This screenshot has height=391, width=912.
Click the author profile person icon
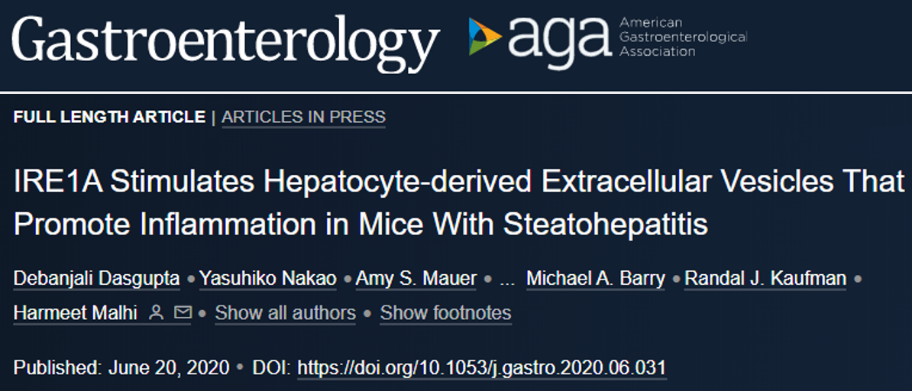click(156, 313)
